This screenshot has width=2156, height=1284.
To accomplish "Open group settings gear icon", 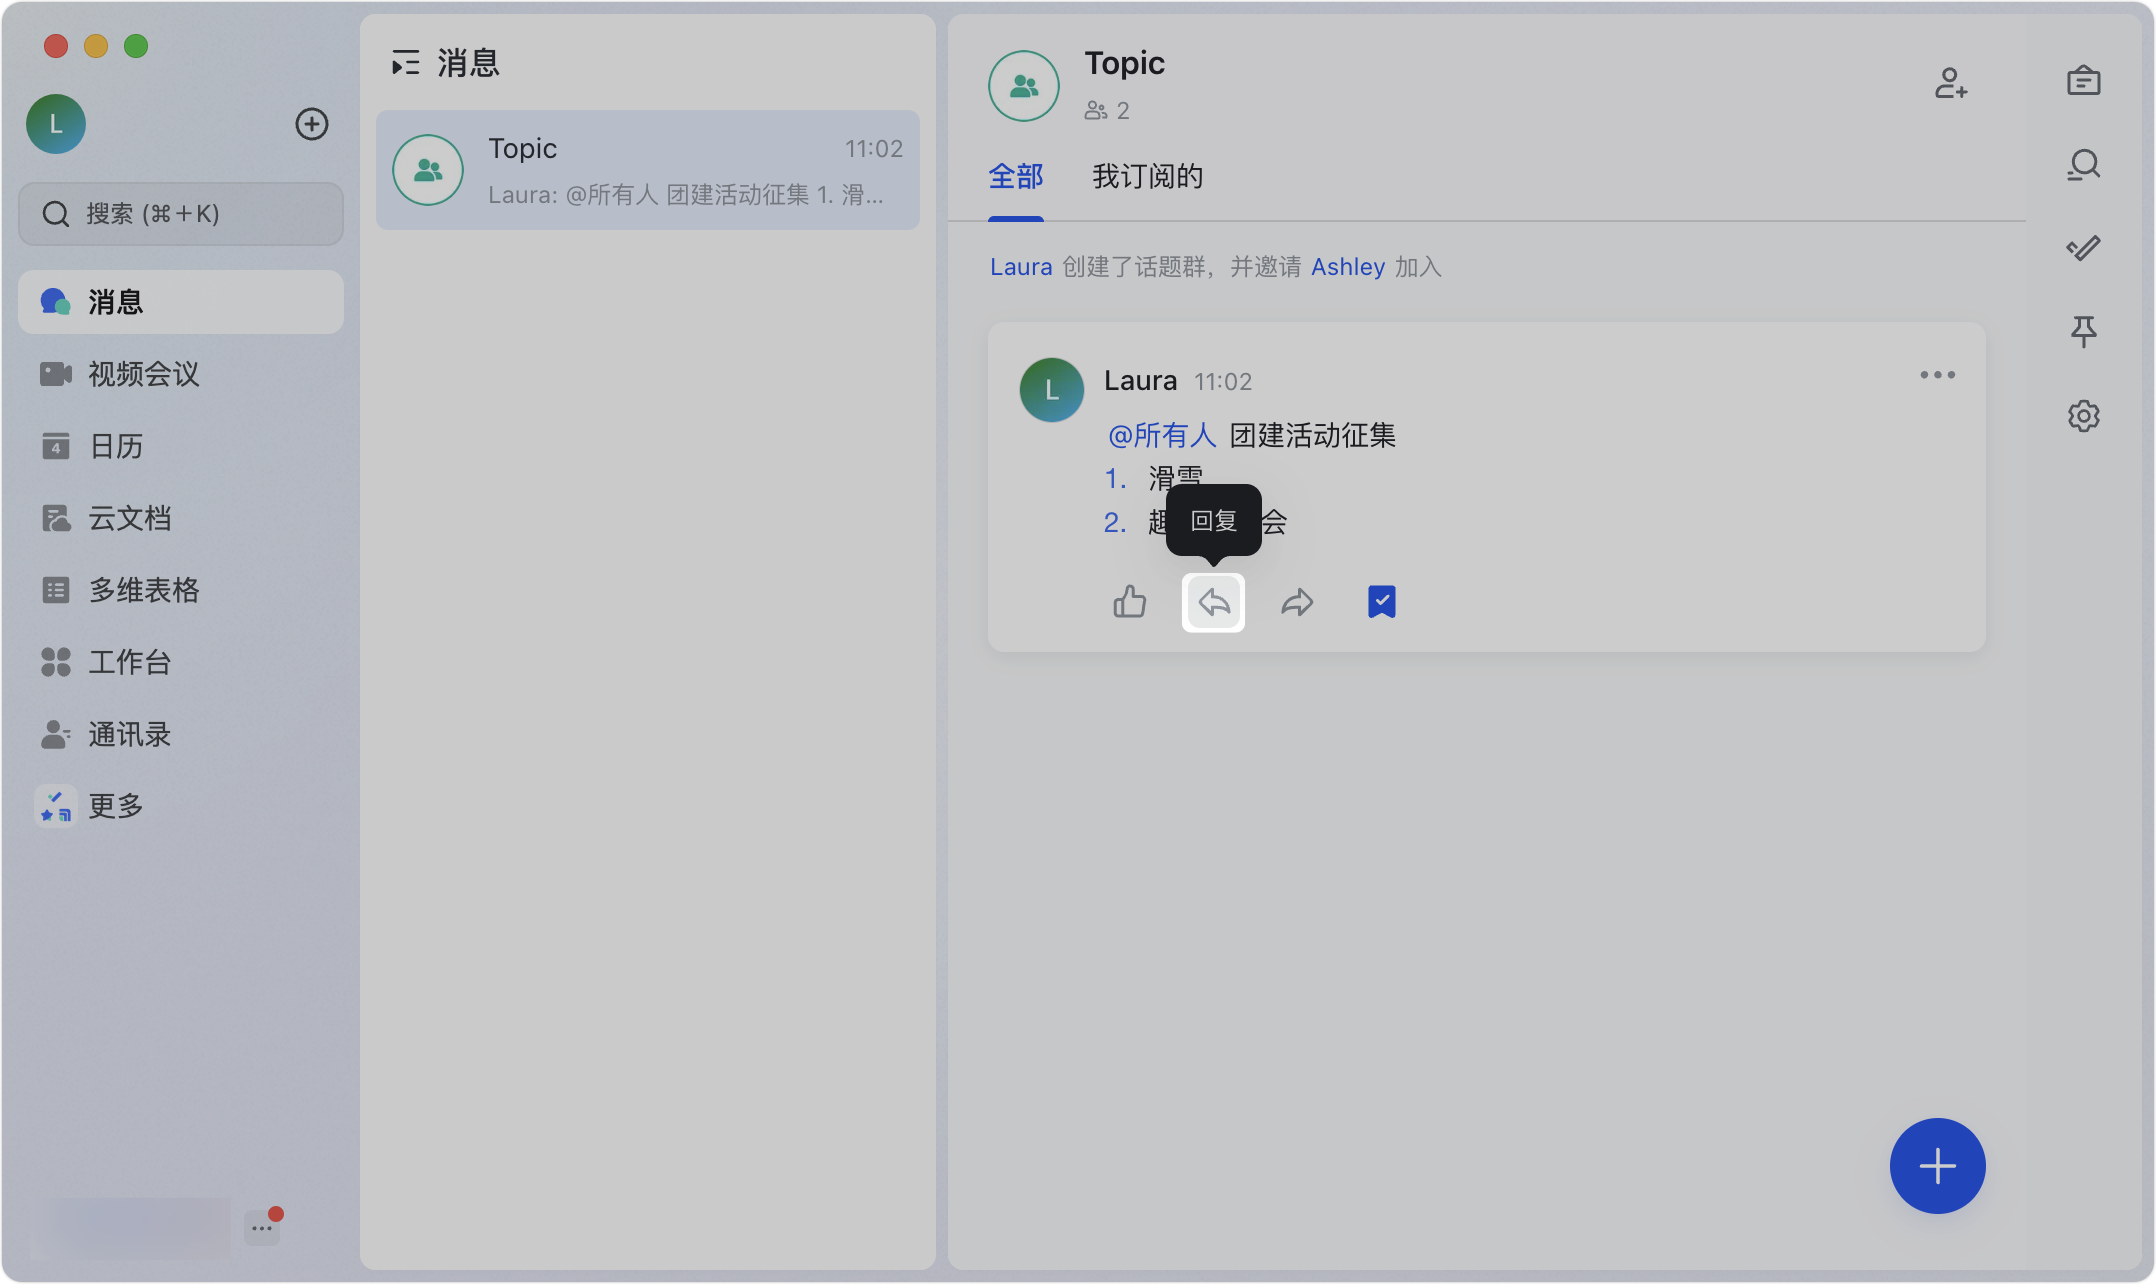I will 2083,415.
